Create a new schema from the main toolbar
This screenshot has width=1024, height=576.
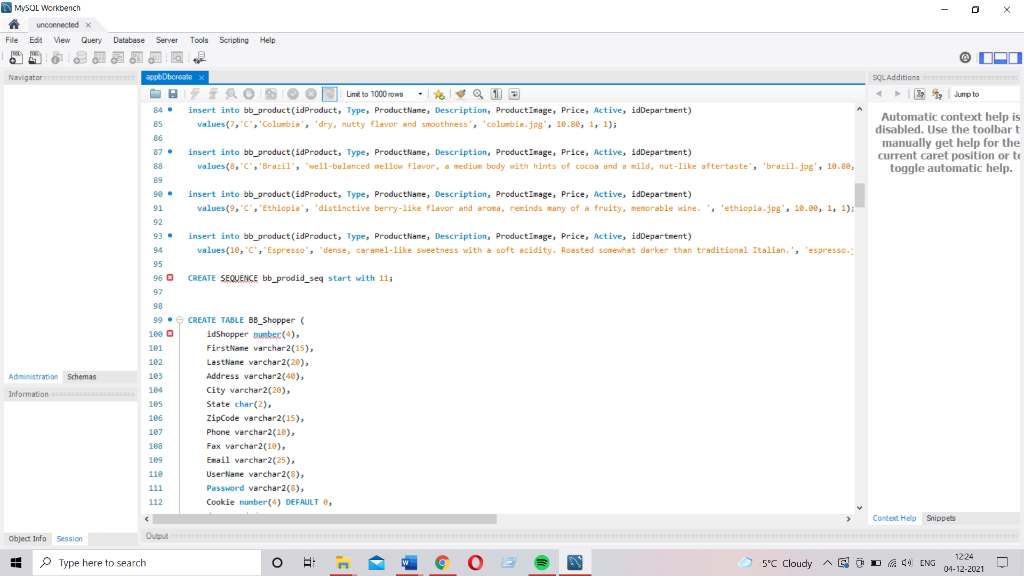tap(79, 57)
